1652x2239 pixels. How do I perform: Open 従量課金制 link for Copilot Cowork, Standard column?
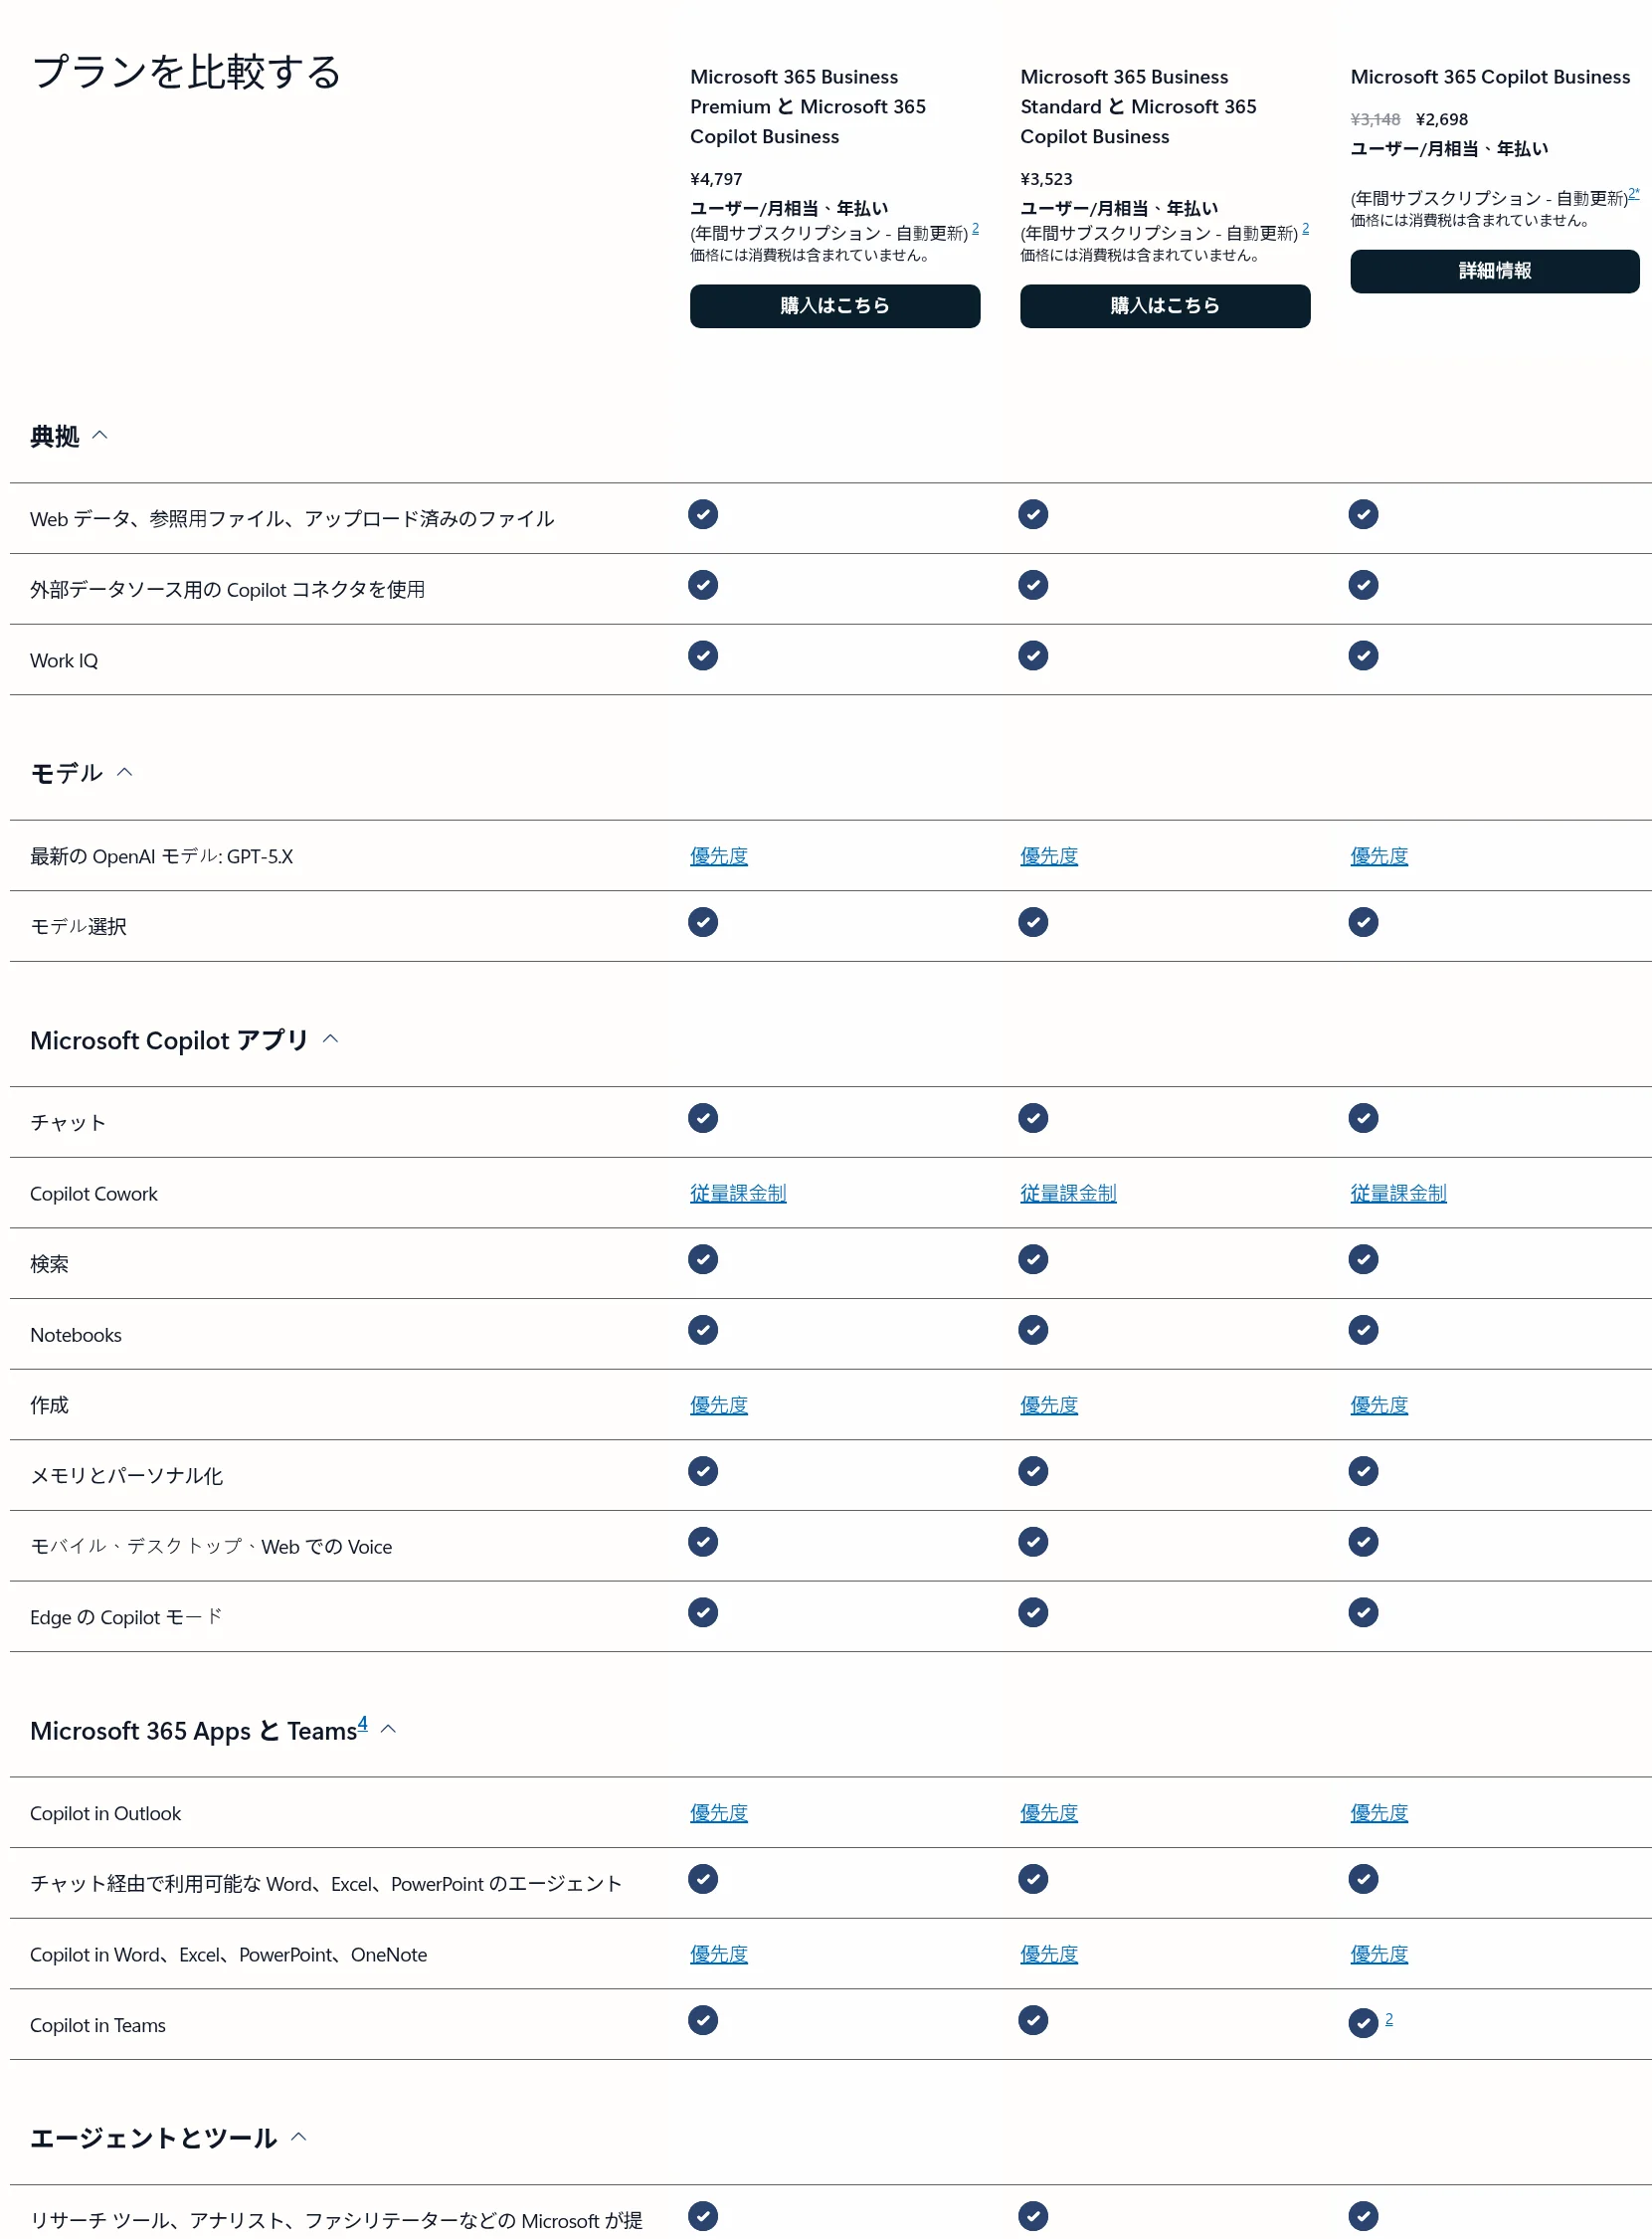1068,1193
